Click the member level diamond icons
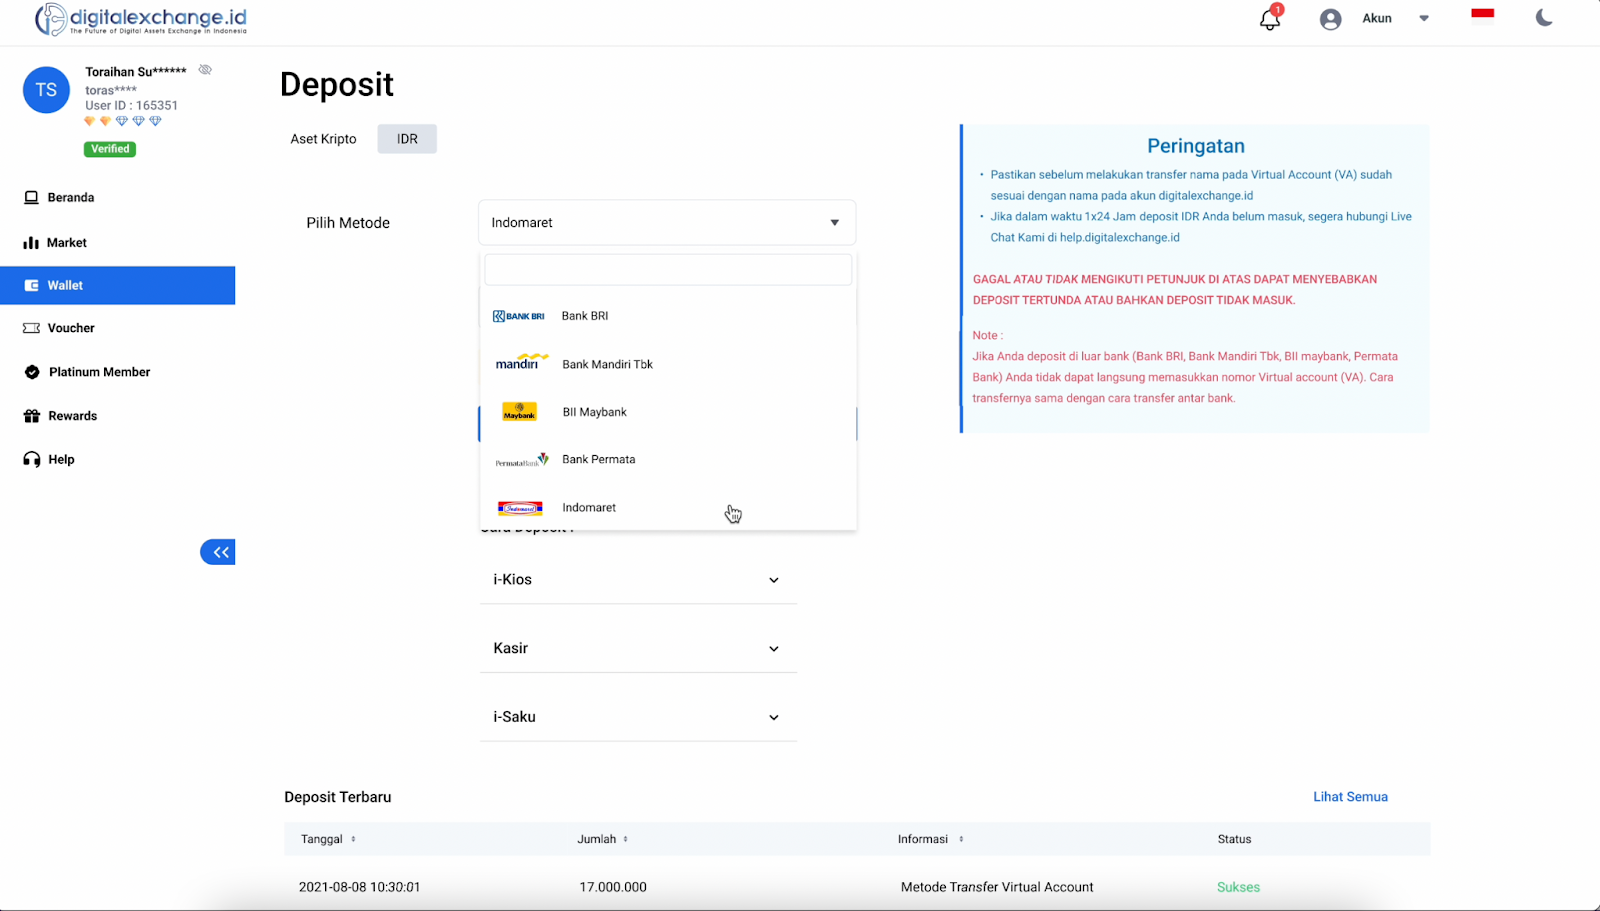This screenshot has height=911, width=1600. 122,121
